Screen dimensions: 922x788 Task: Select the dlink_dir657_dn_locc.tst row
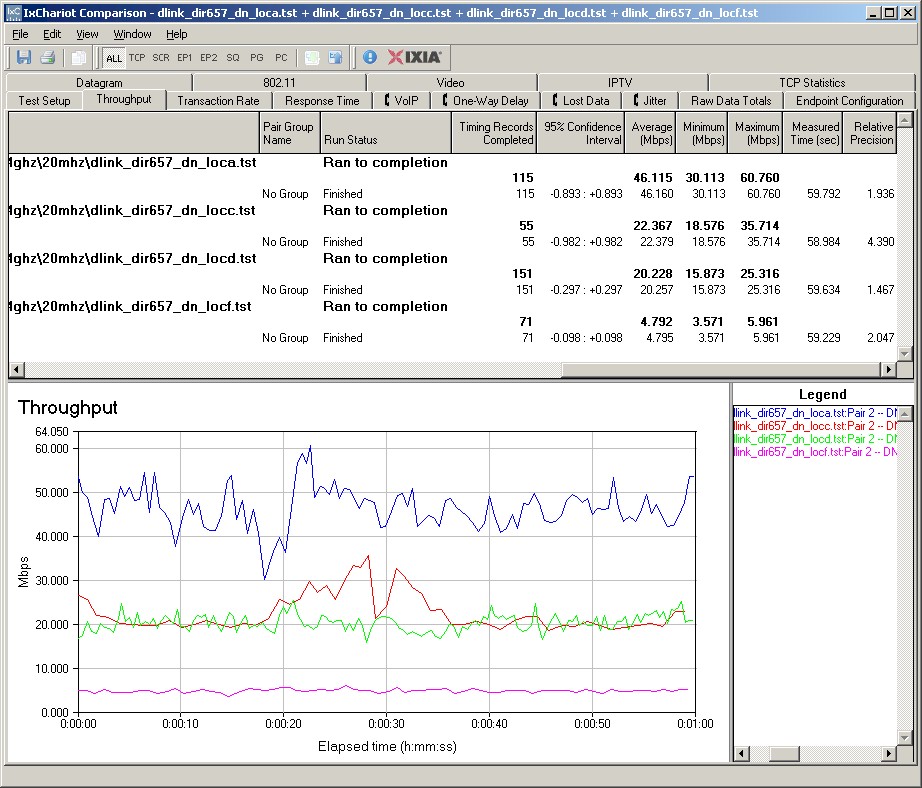[x=452, y=211]
